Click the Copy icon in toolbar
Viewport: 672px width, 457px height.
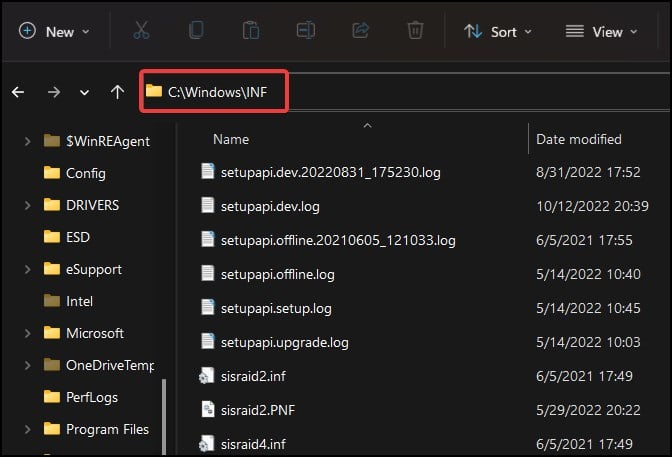[x=196, y=31]
